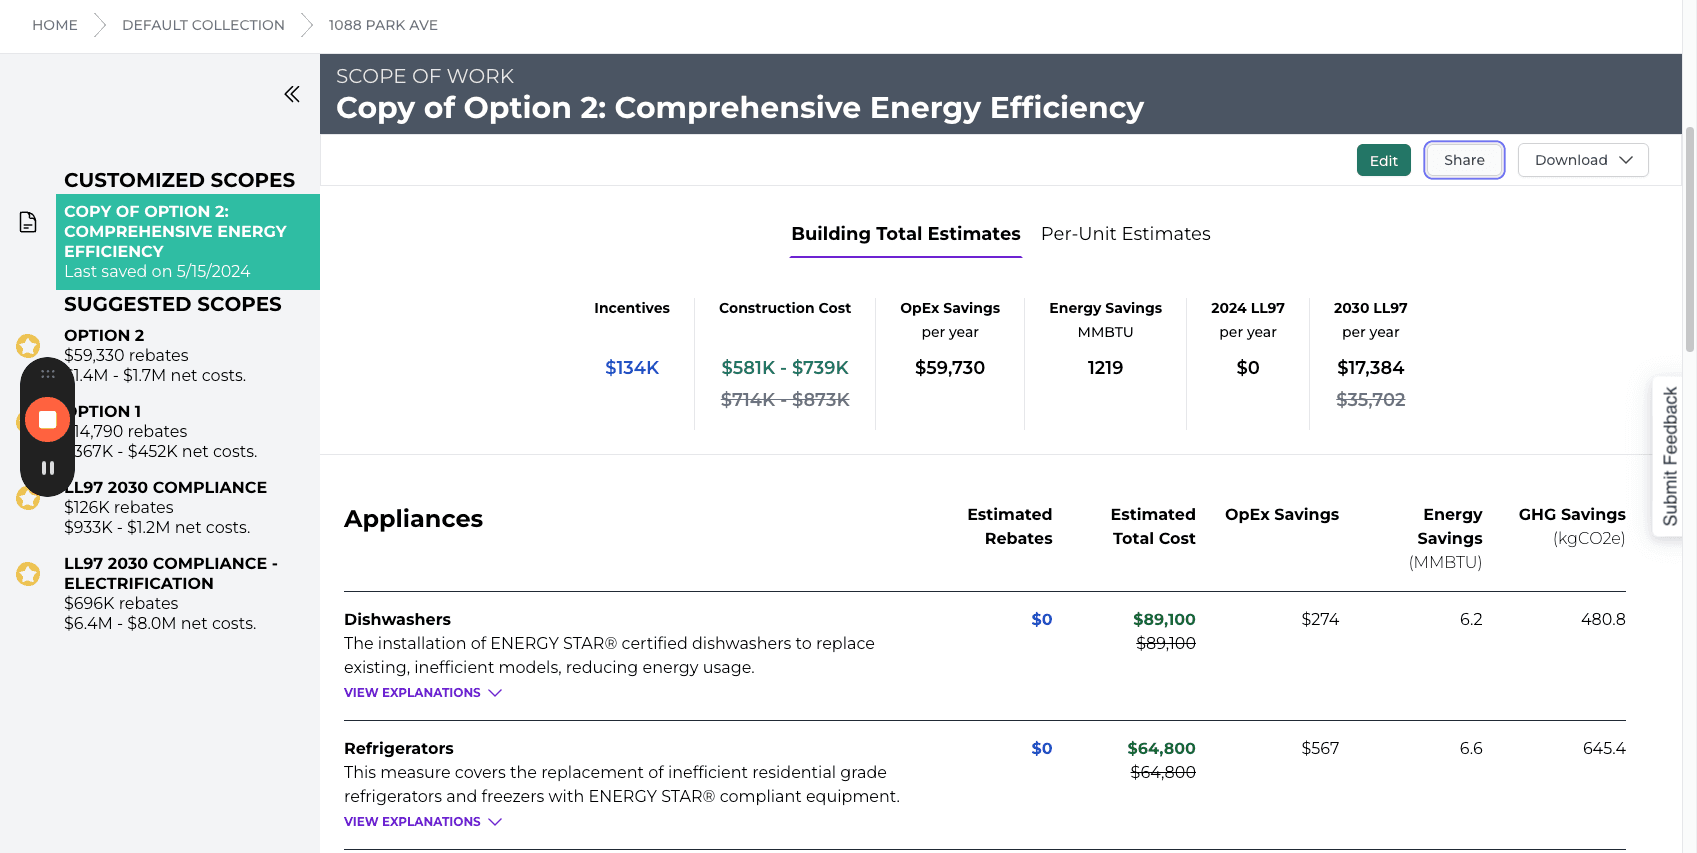1697x853 pixels.
Task: Click the Dishwashers measure title
Action: click(397, 620)
